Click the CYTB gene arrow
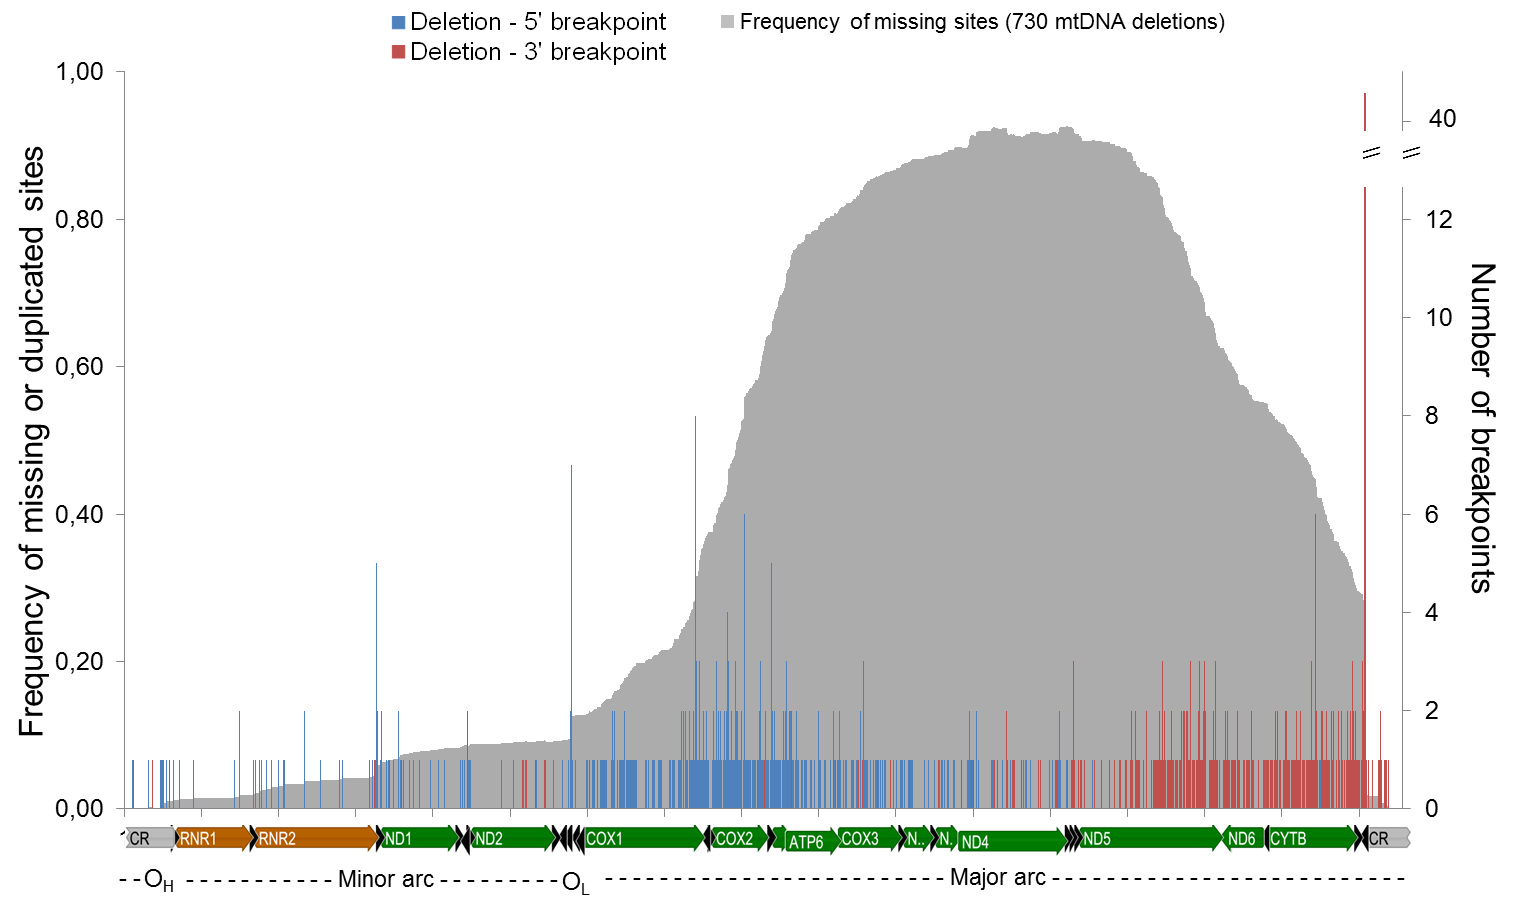 [x=1311, y=838]
